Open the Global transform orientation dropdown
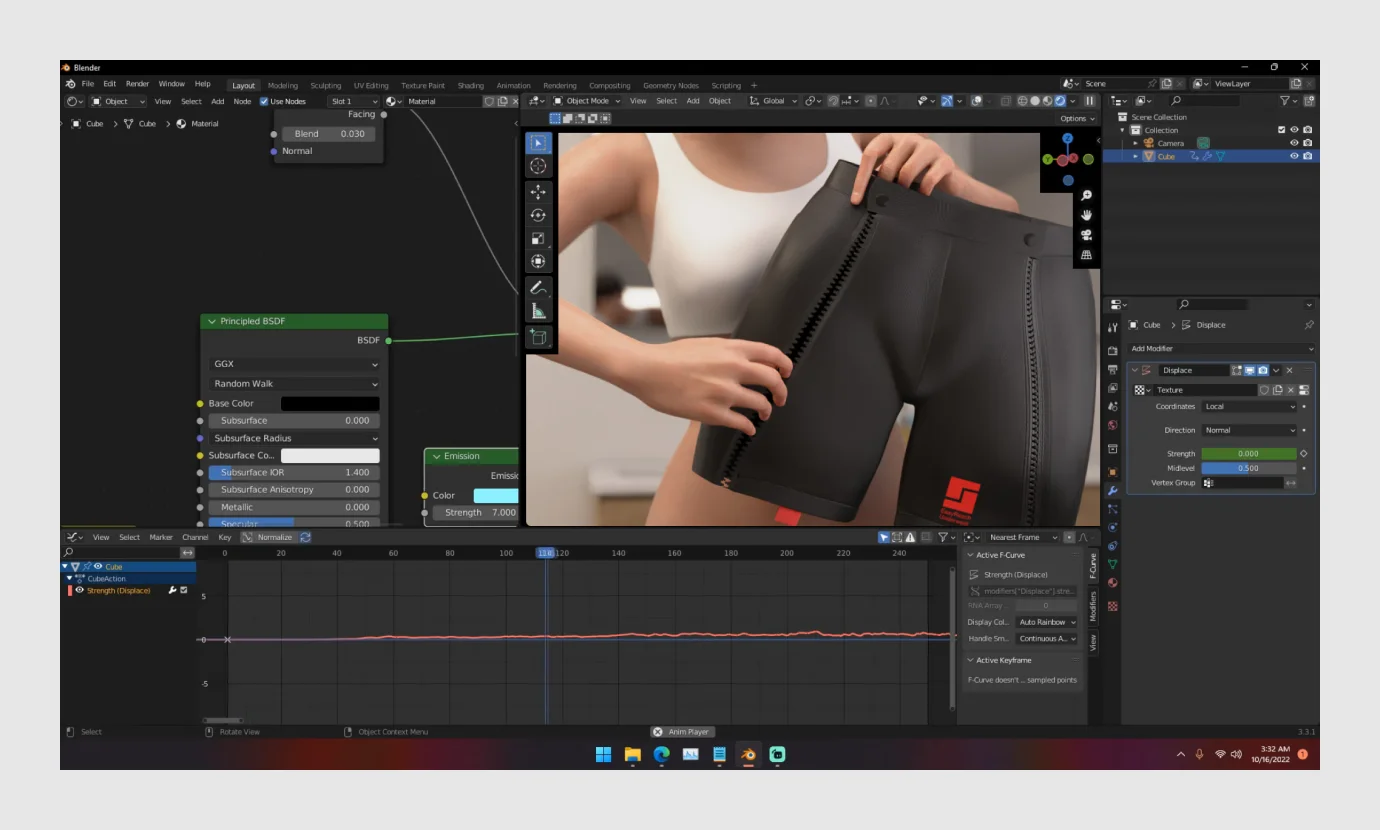 tap(774, 101)
